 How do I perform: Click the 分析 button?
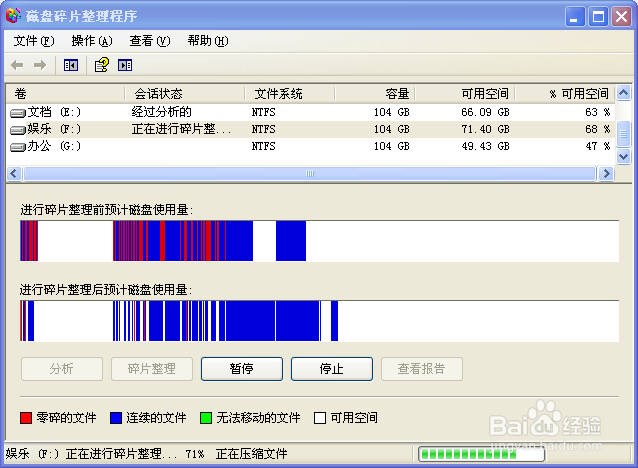pos(62,369)
